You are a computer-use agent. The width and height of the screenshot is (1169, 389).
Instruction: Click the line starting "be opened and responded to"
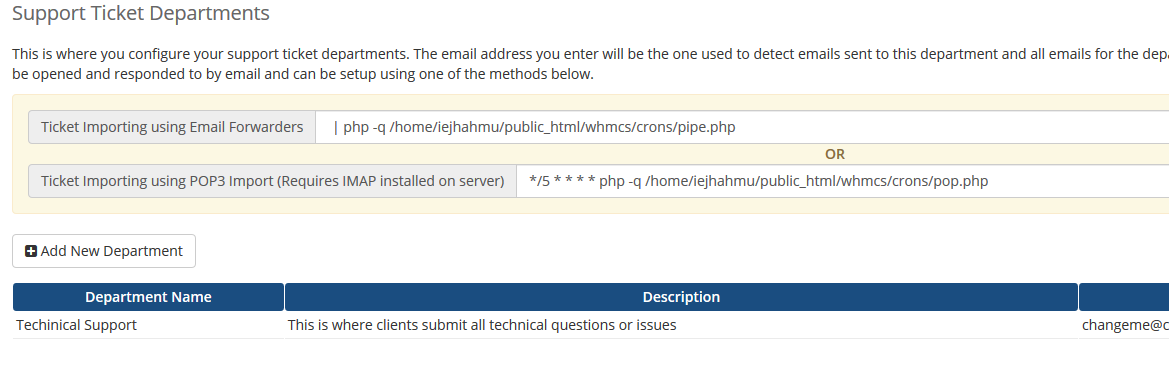[303, 75]
